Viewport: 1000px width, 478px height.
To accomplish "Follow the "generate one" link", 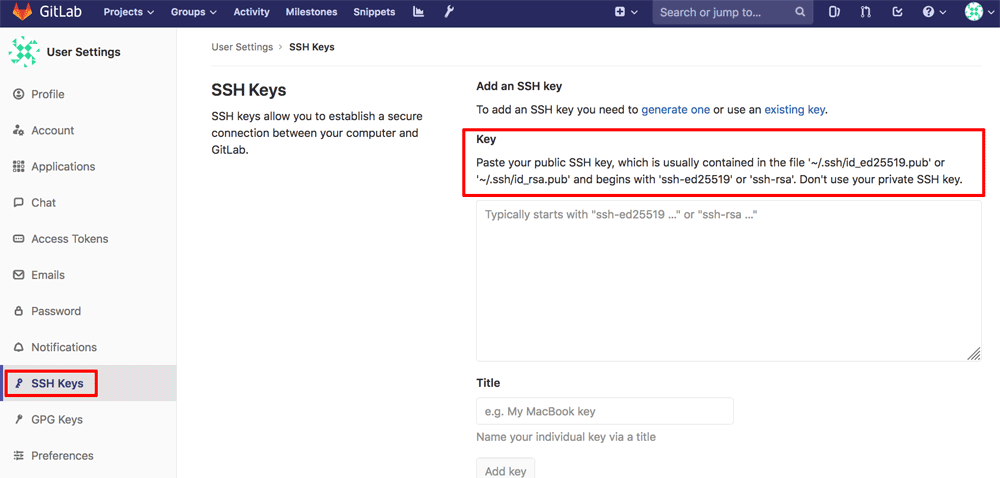I will tap(675, 109).
